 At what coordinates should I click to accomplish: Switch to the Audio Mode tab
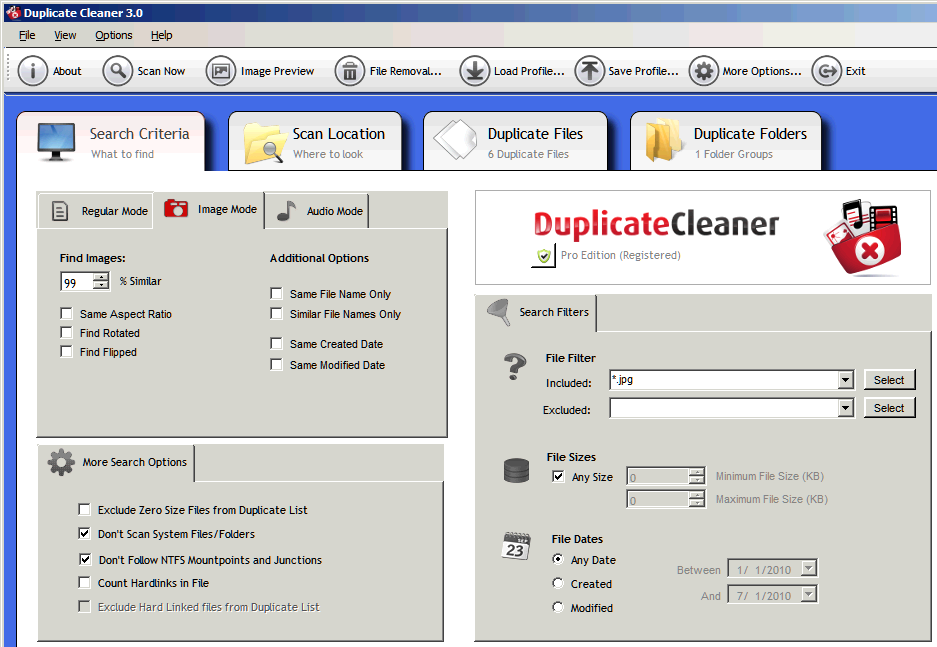(x=317, y=211)
